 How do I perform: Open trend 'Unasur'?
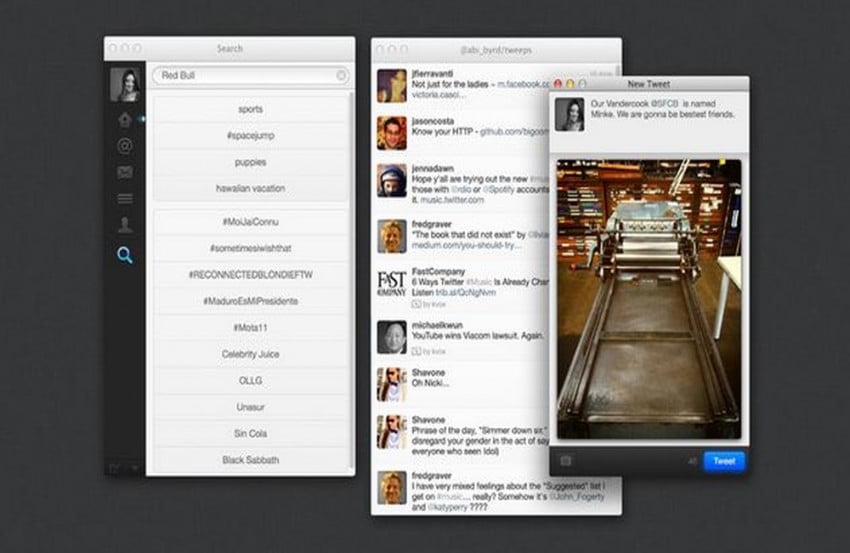coord(250,407)
